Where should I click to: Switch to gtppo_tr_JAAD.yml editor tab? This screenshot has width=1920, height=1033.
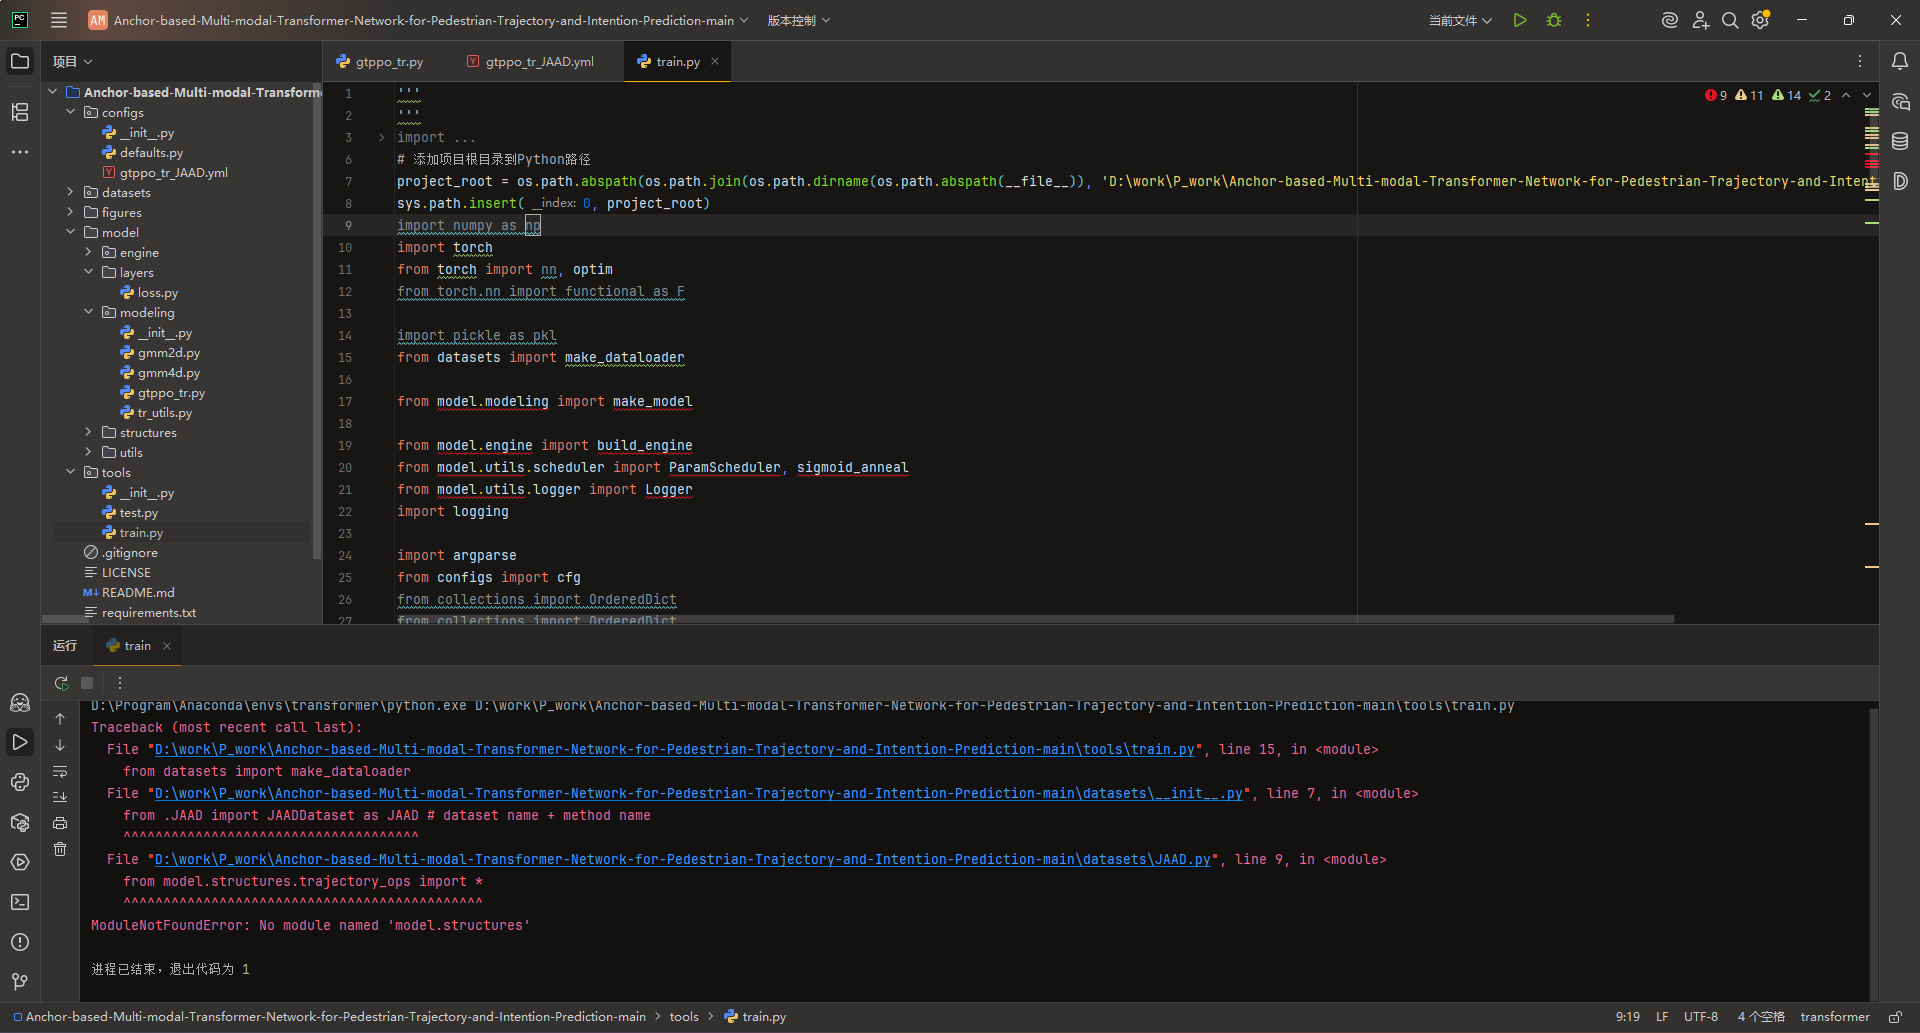click(x=530, y=61)
